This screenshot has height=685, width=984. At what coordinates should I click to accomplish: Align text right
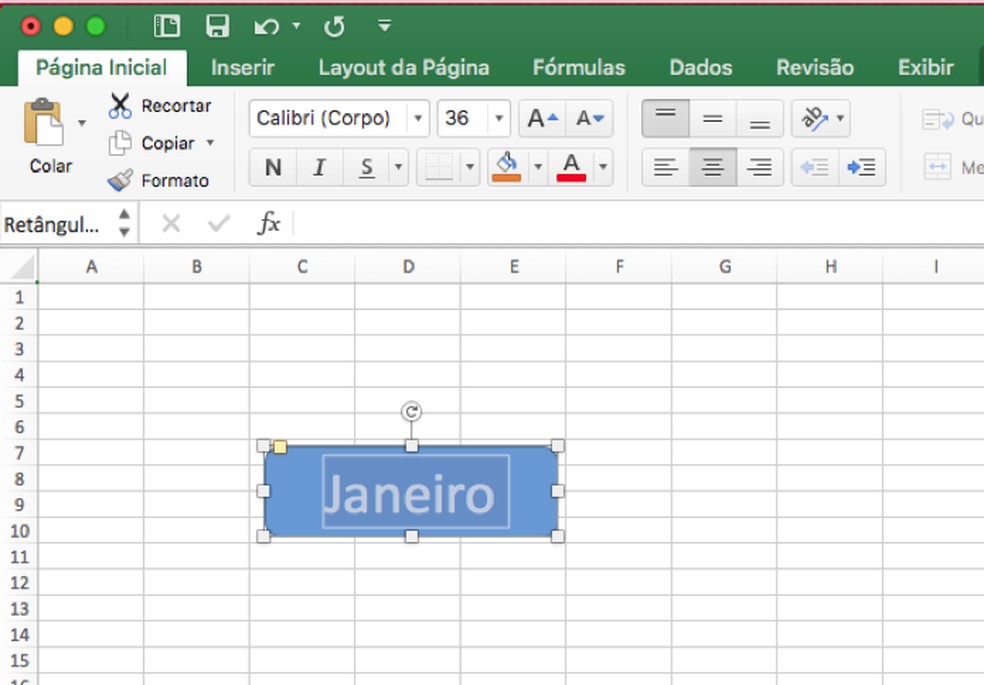760,167
